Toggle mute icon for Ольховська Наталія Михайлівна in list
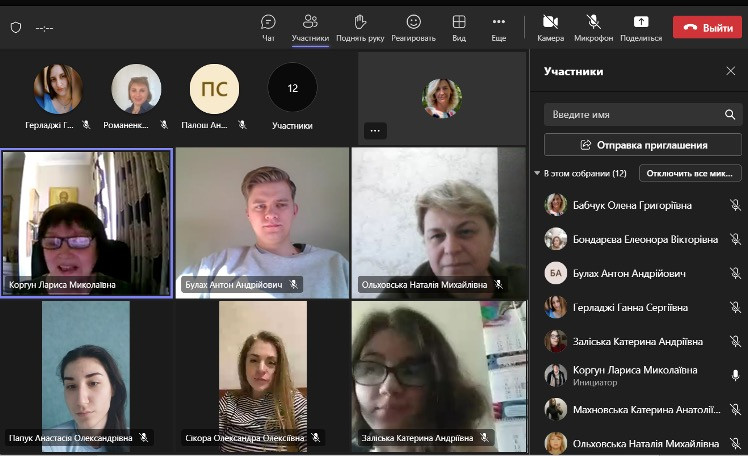Viewport: 748px width, 456px height. (735, 444)
